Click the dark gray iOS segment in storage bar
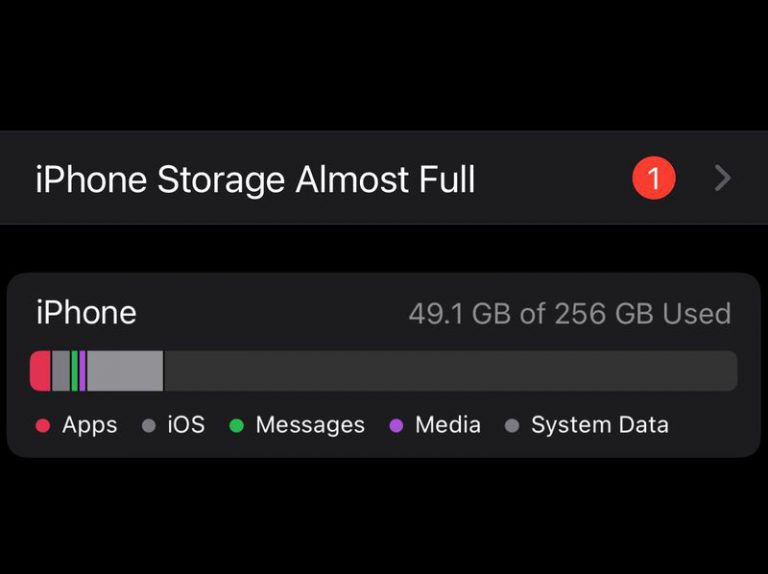The image size is (768, 574). point(61,371)
